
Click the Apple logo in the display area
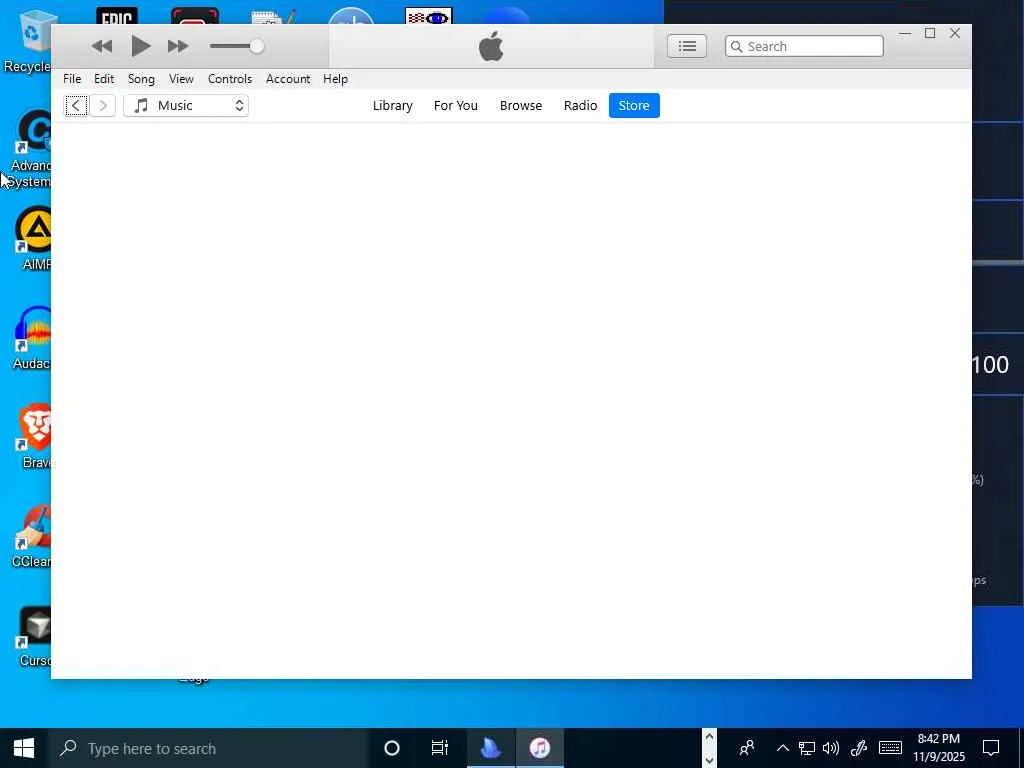click(x=491, y=46)
